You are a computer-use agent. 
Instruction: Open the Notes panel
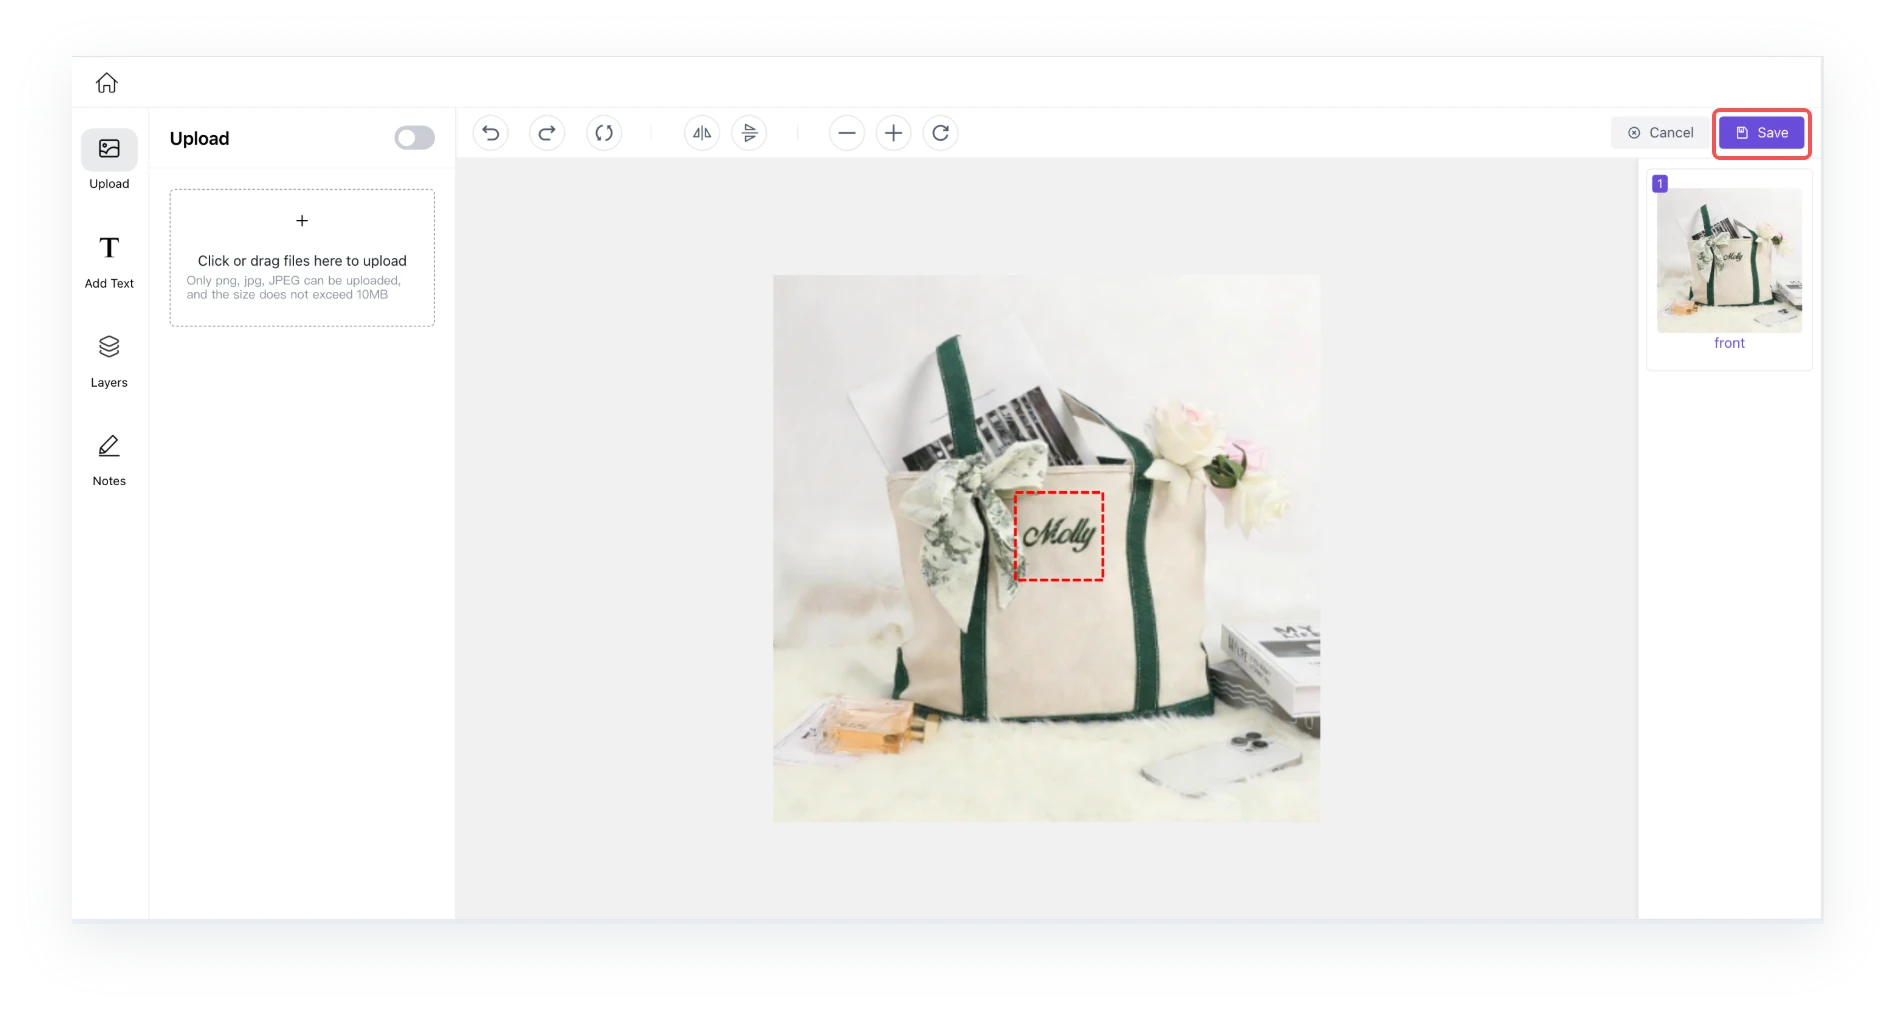109,458
